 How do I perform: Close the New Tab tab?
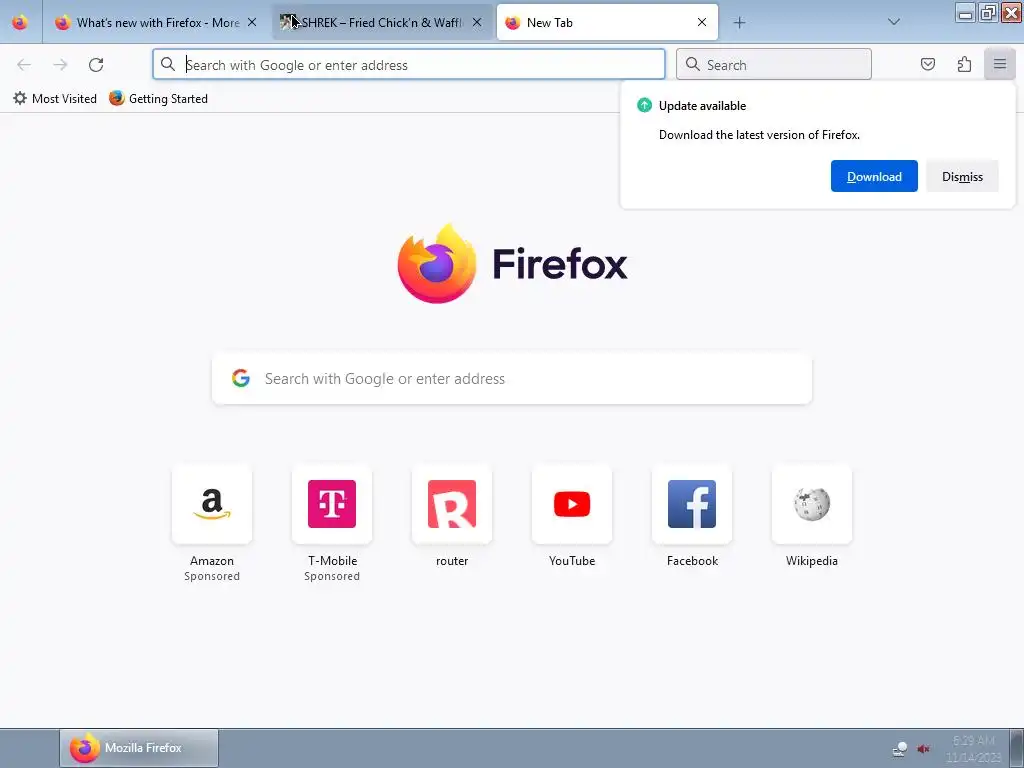coord(702,22)
